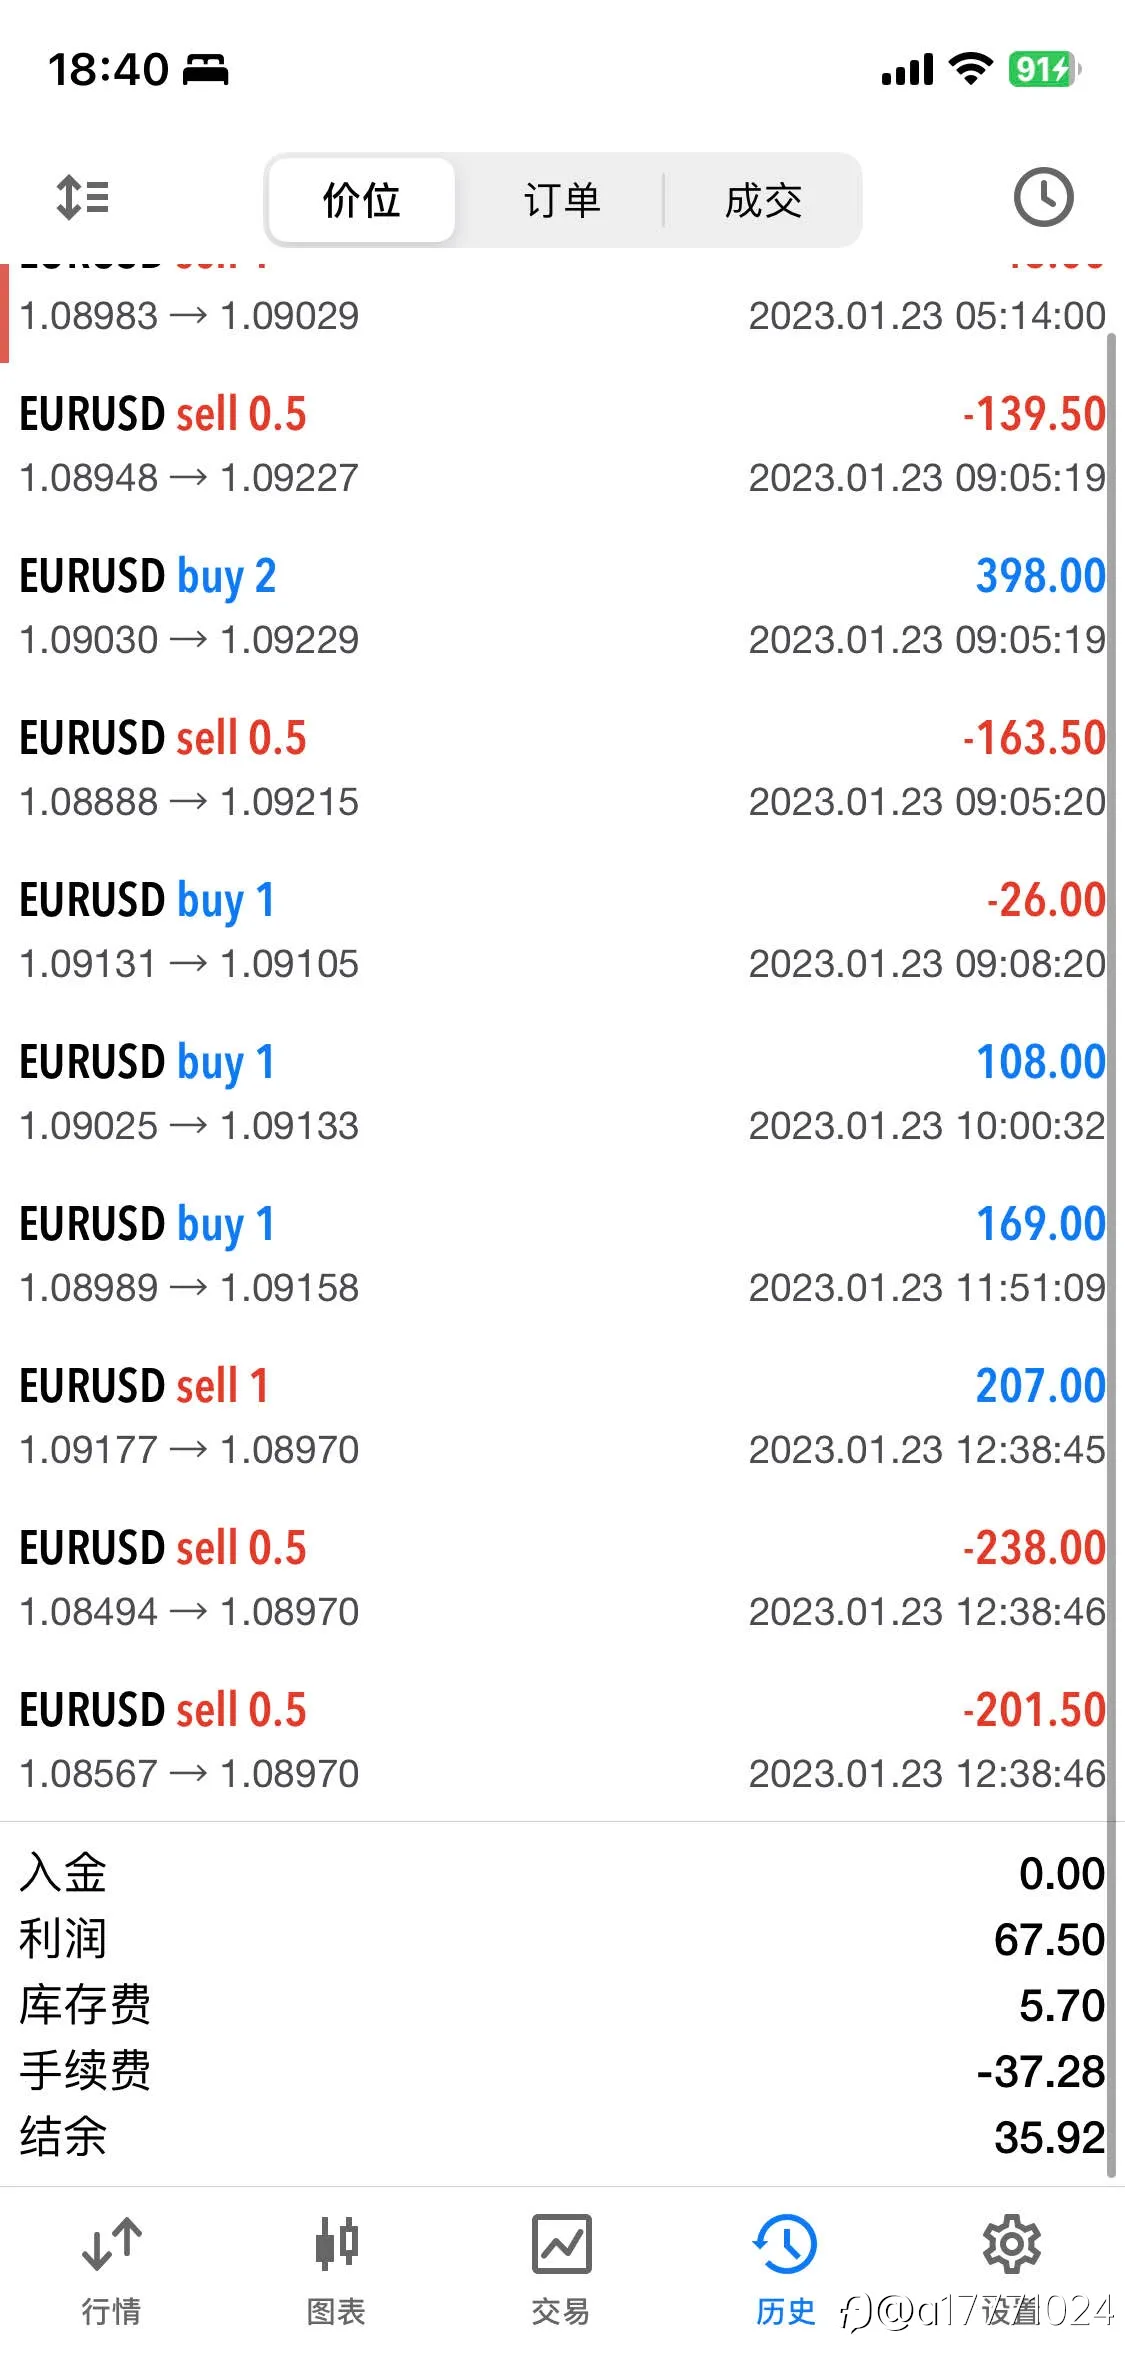
Task: Open the history period clock icon
Action: [x=1043, y=197]
